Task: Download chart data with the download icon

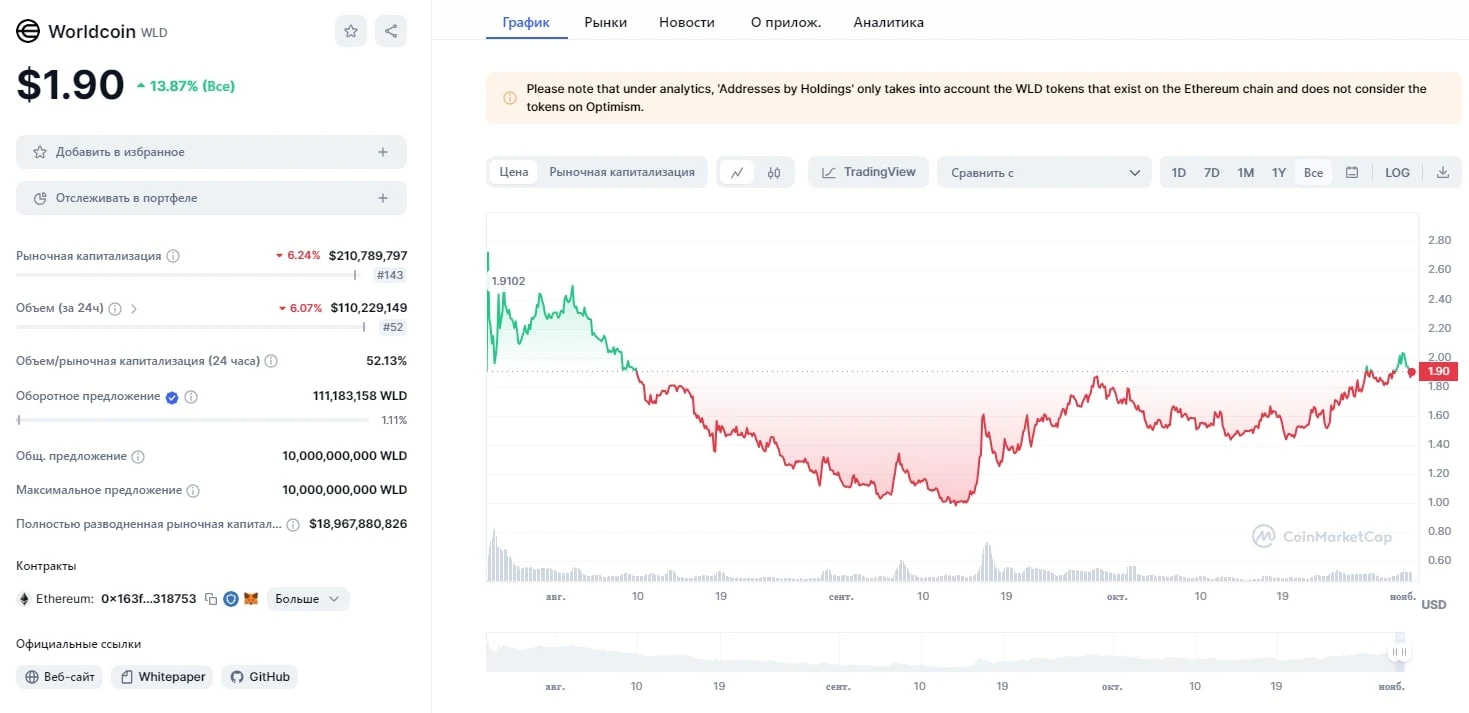Action: (1443, 172)
